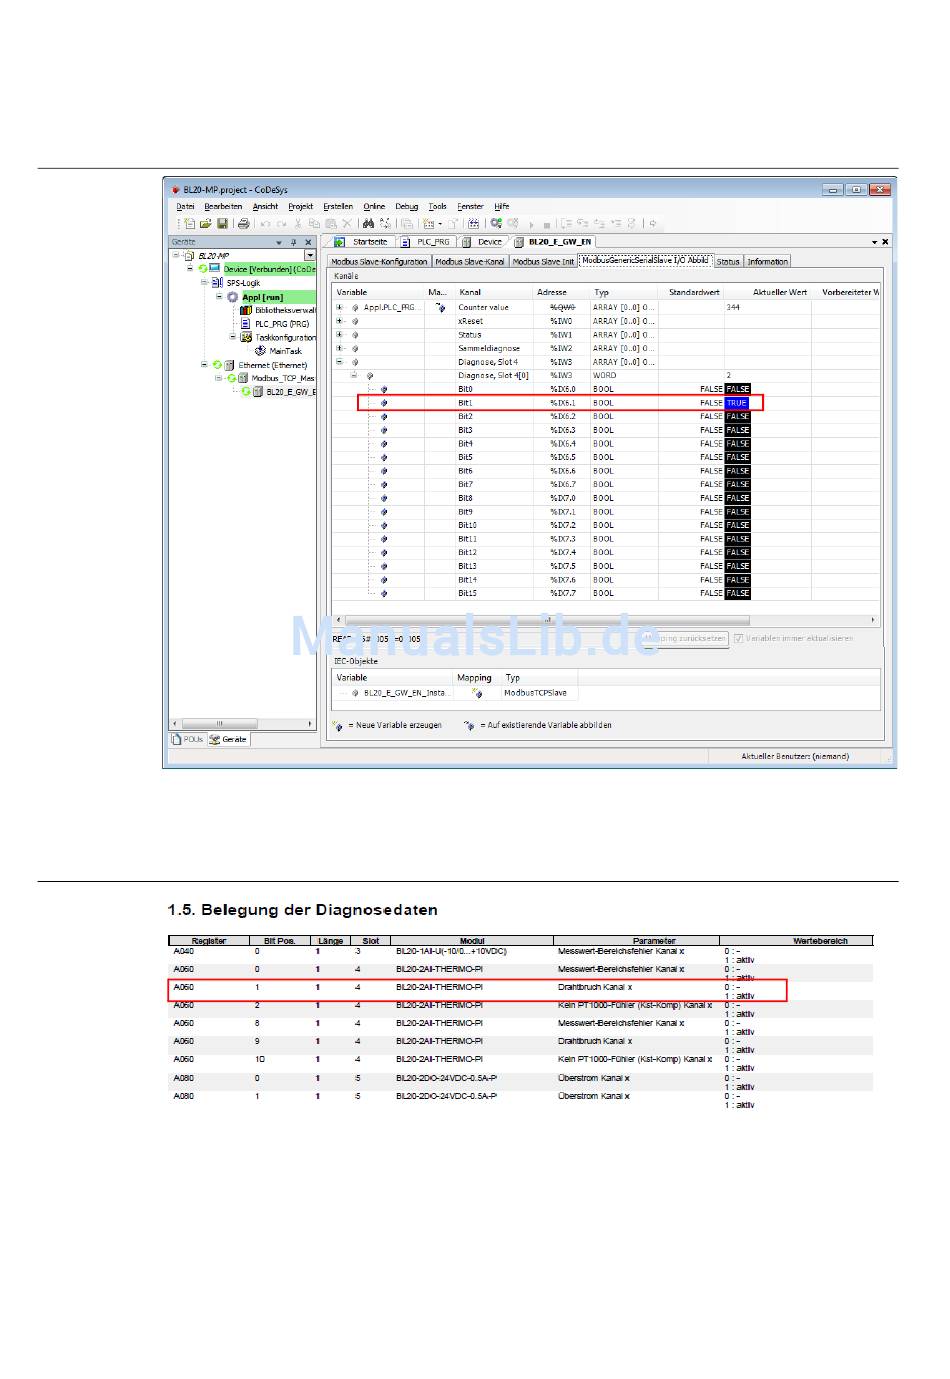The width and height of the screenshot is (950, 1379).
Task: Click the Find binoculars toolbar icon
Action: (x=369, y=224)
